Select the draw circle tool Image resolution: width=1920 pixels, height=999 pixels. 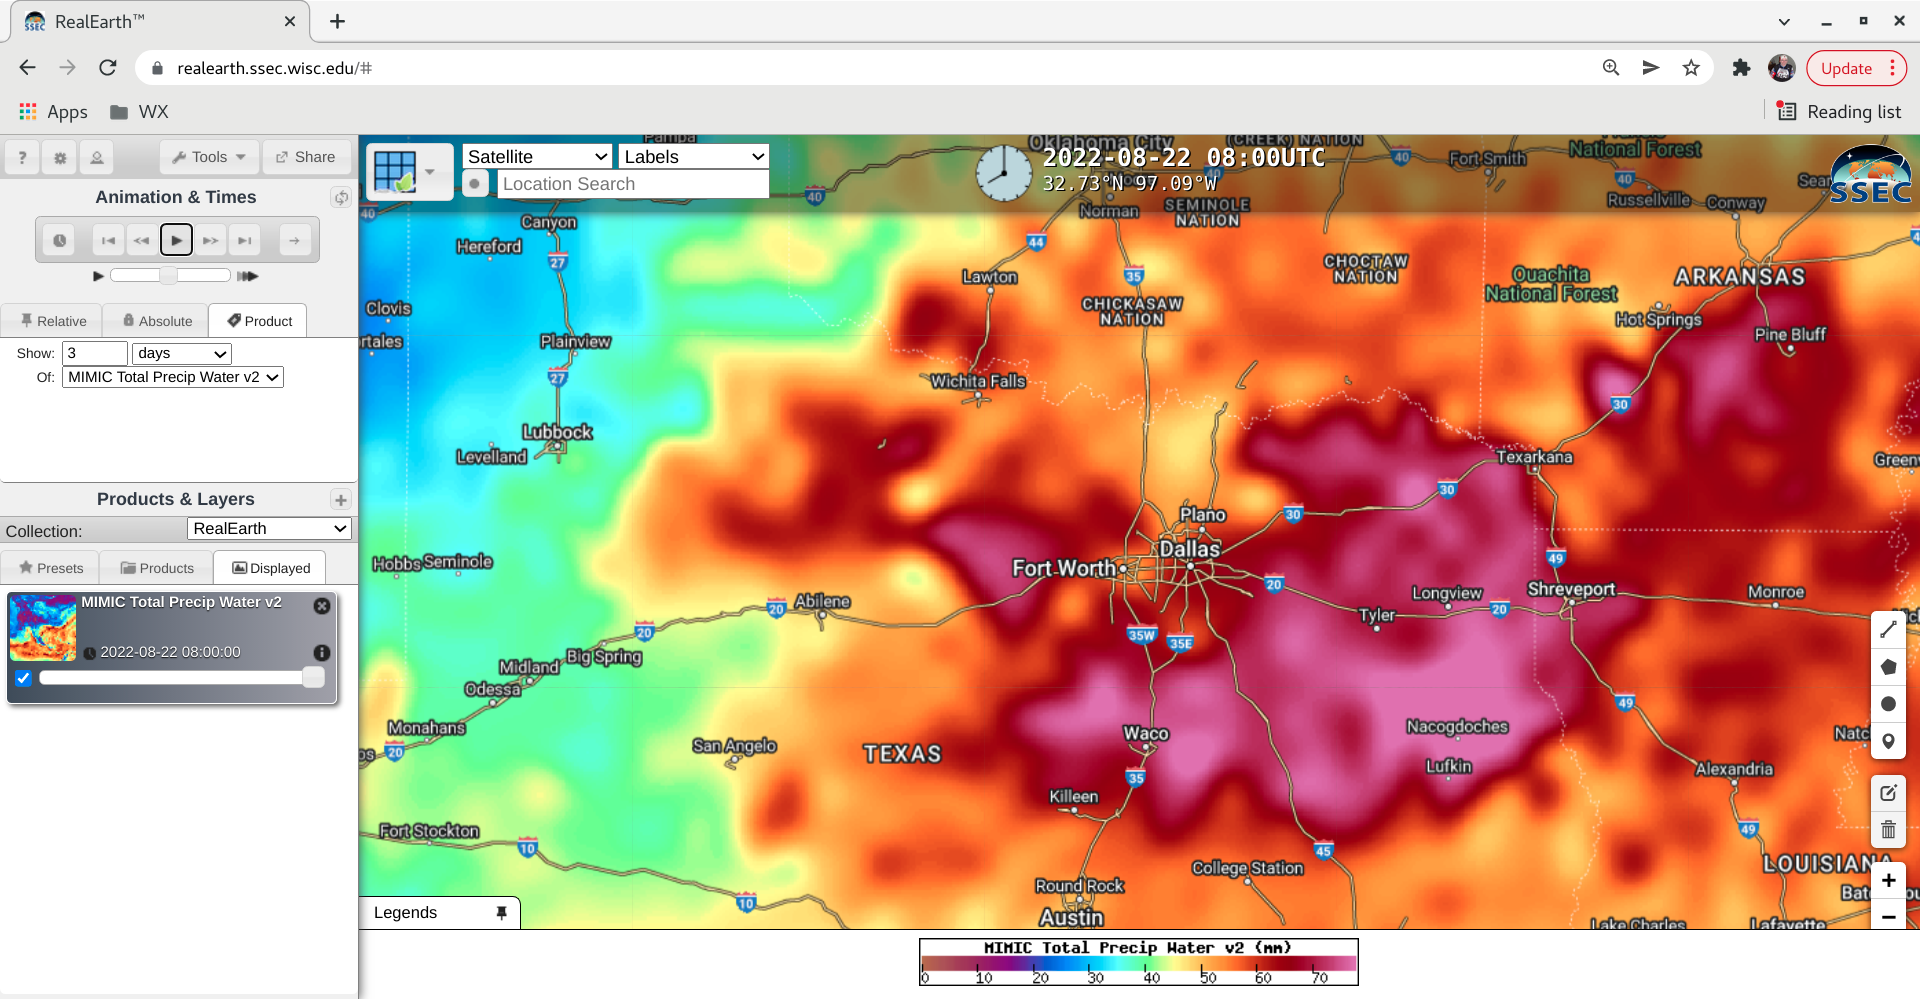1888,704
